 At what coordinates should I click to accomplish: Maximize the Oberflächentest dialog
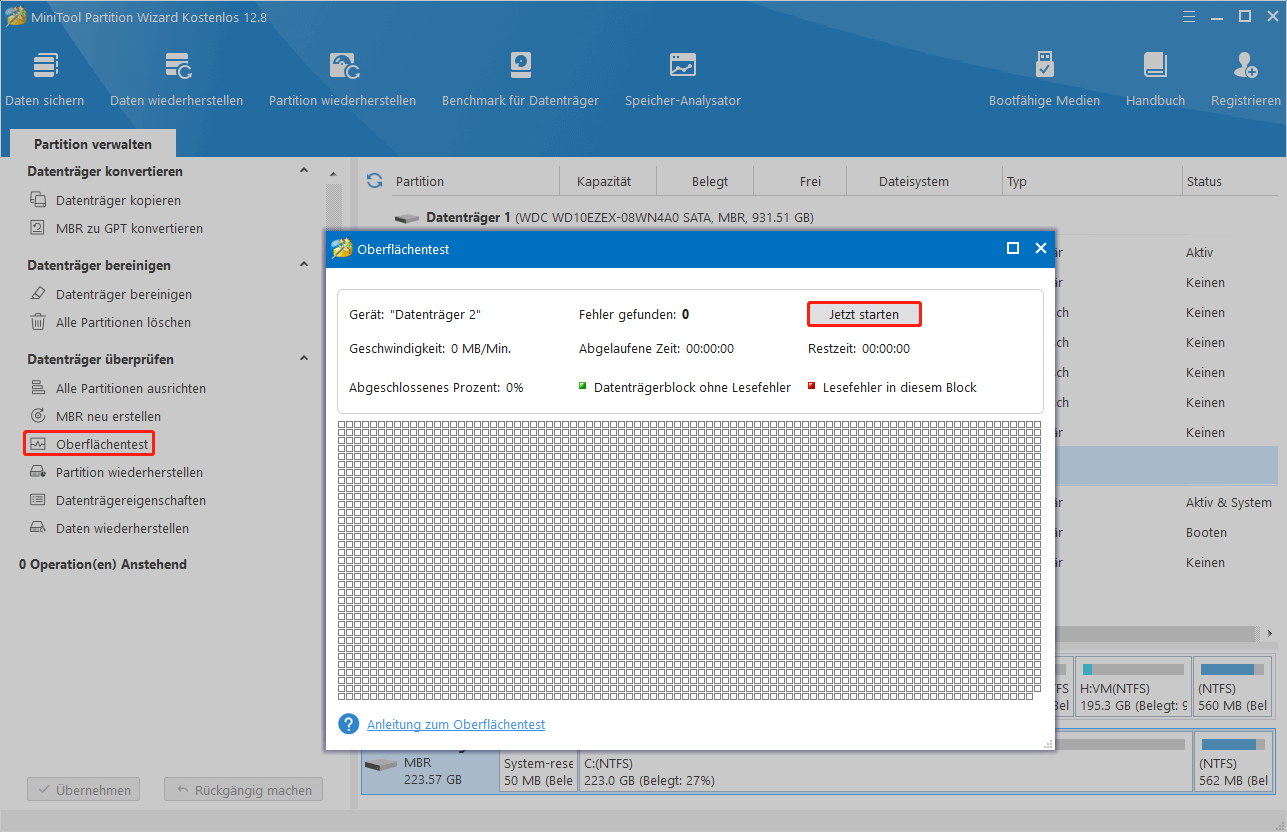(1012, 248)
